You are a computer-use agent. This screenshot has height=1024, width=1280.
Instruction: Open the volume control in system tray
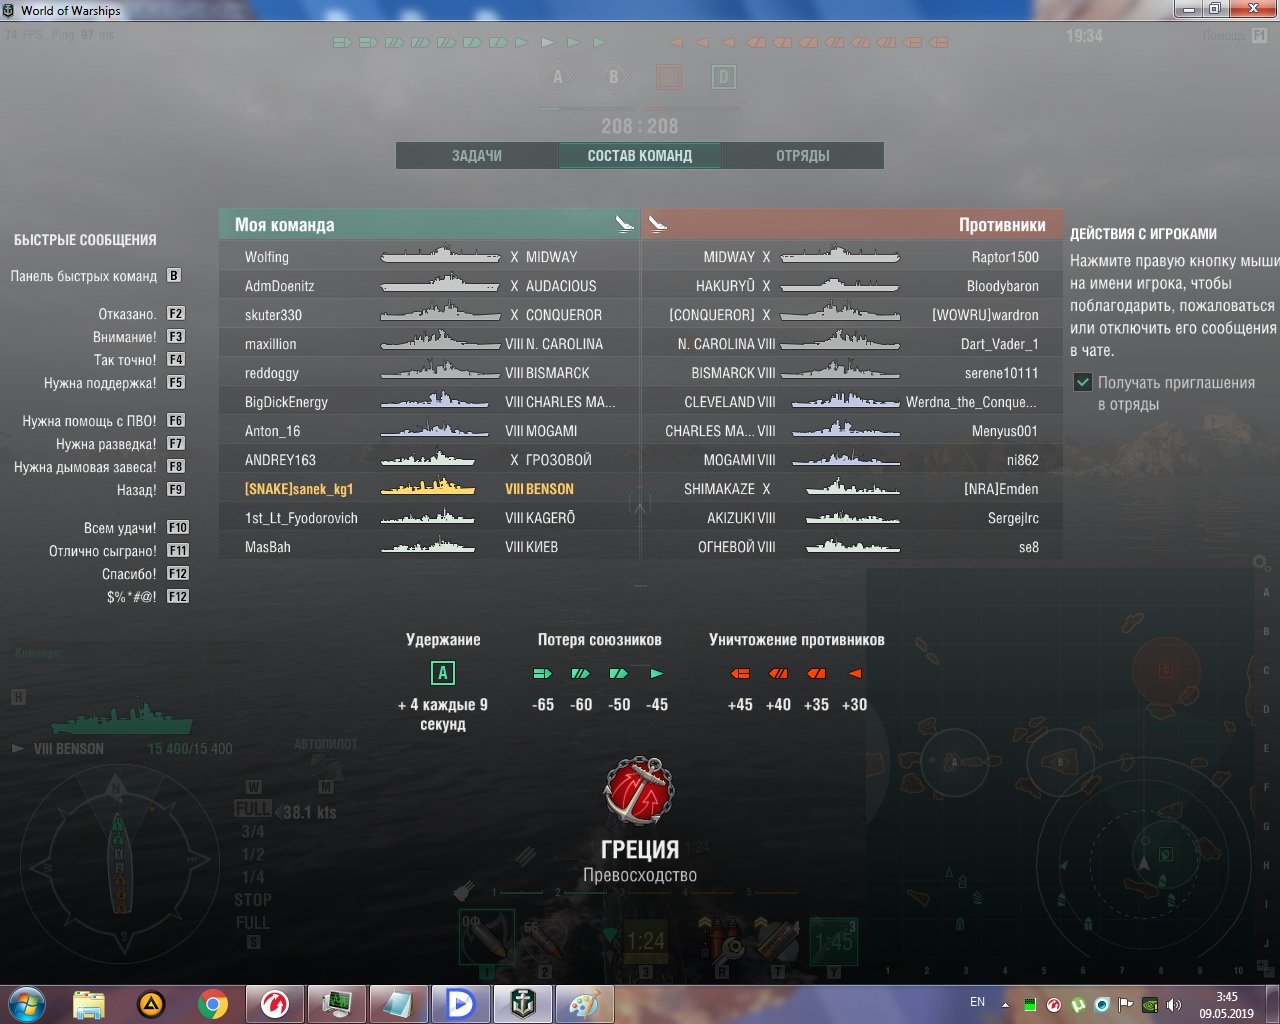coord(1174,1005)
